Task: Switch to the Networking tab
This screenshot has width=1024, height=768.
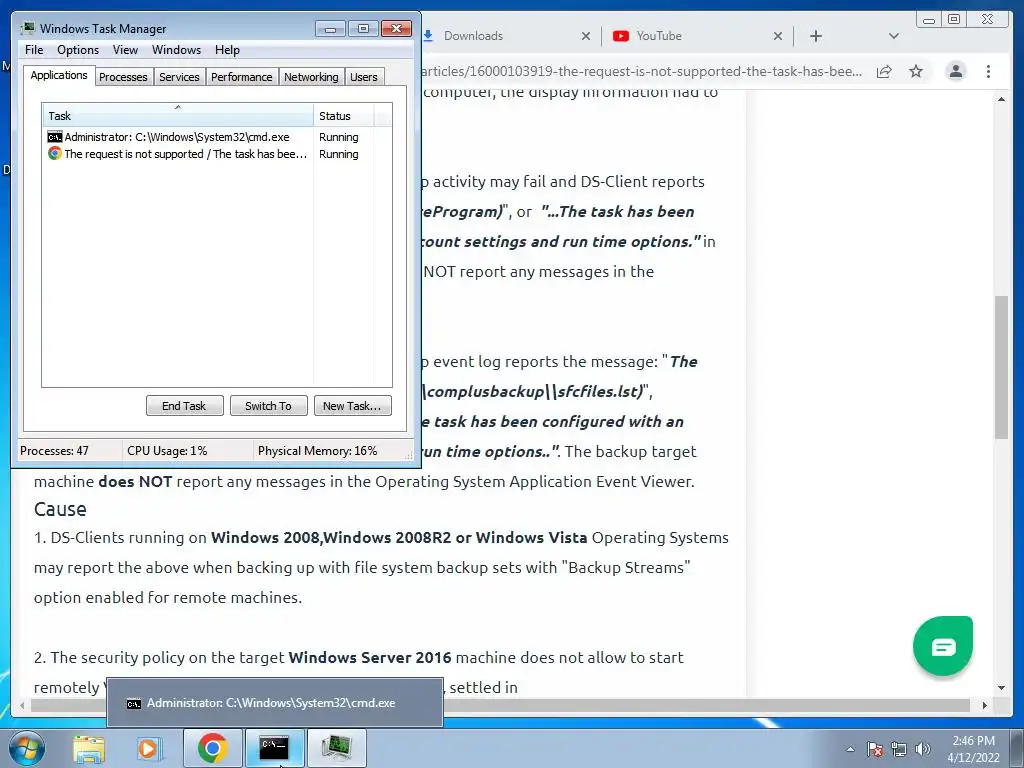Action: pos(311,77)
